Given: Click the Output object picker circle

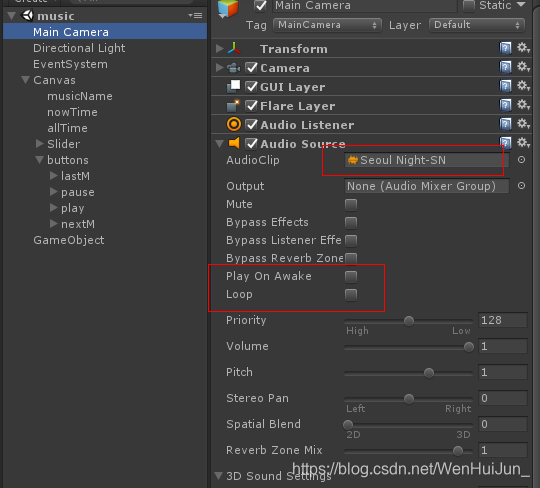Looking at the screenshot, I should coord(521,186).
